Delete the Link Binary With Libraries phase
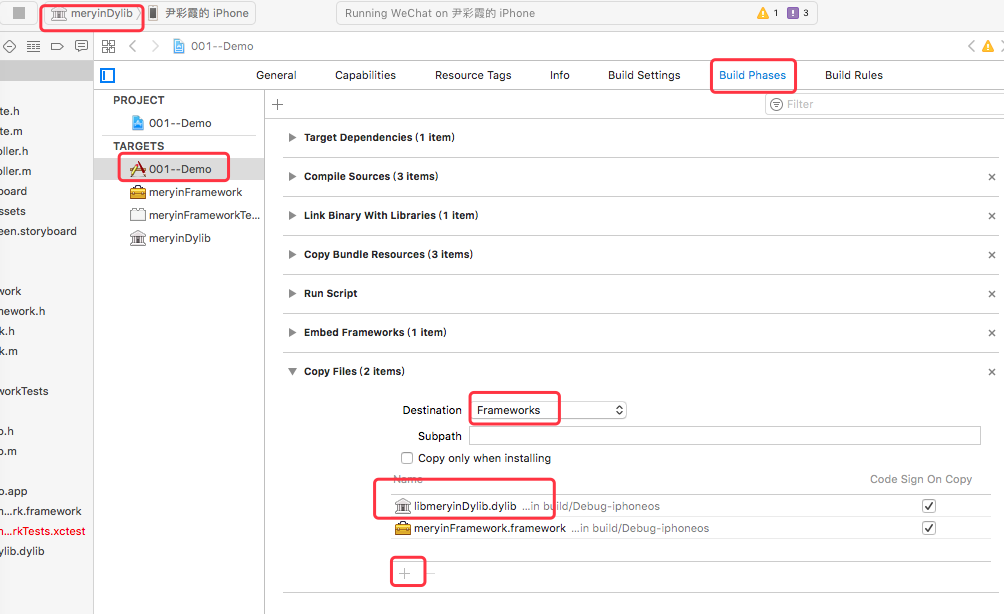Viewport: 1004px width, 614px height. click(992, 216)
